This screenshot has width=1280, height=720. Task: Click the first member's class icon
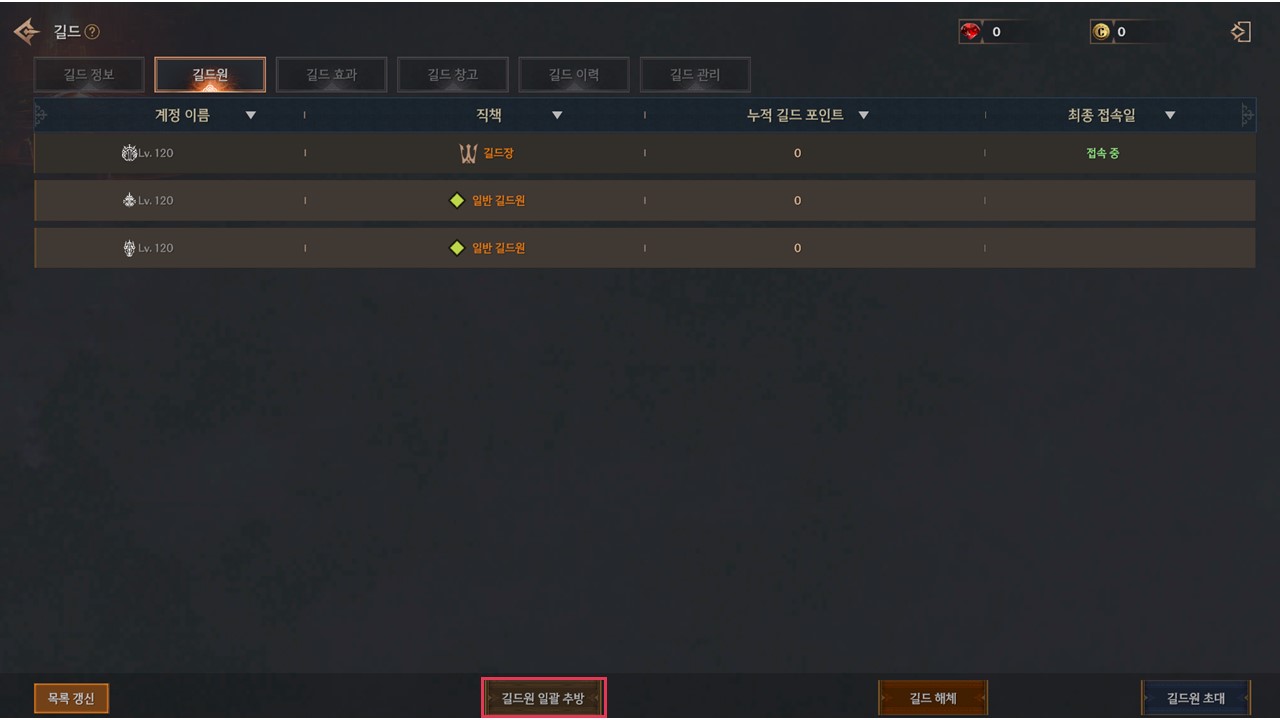point(129,153)
